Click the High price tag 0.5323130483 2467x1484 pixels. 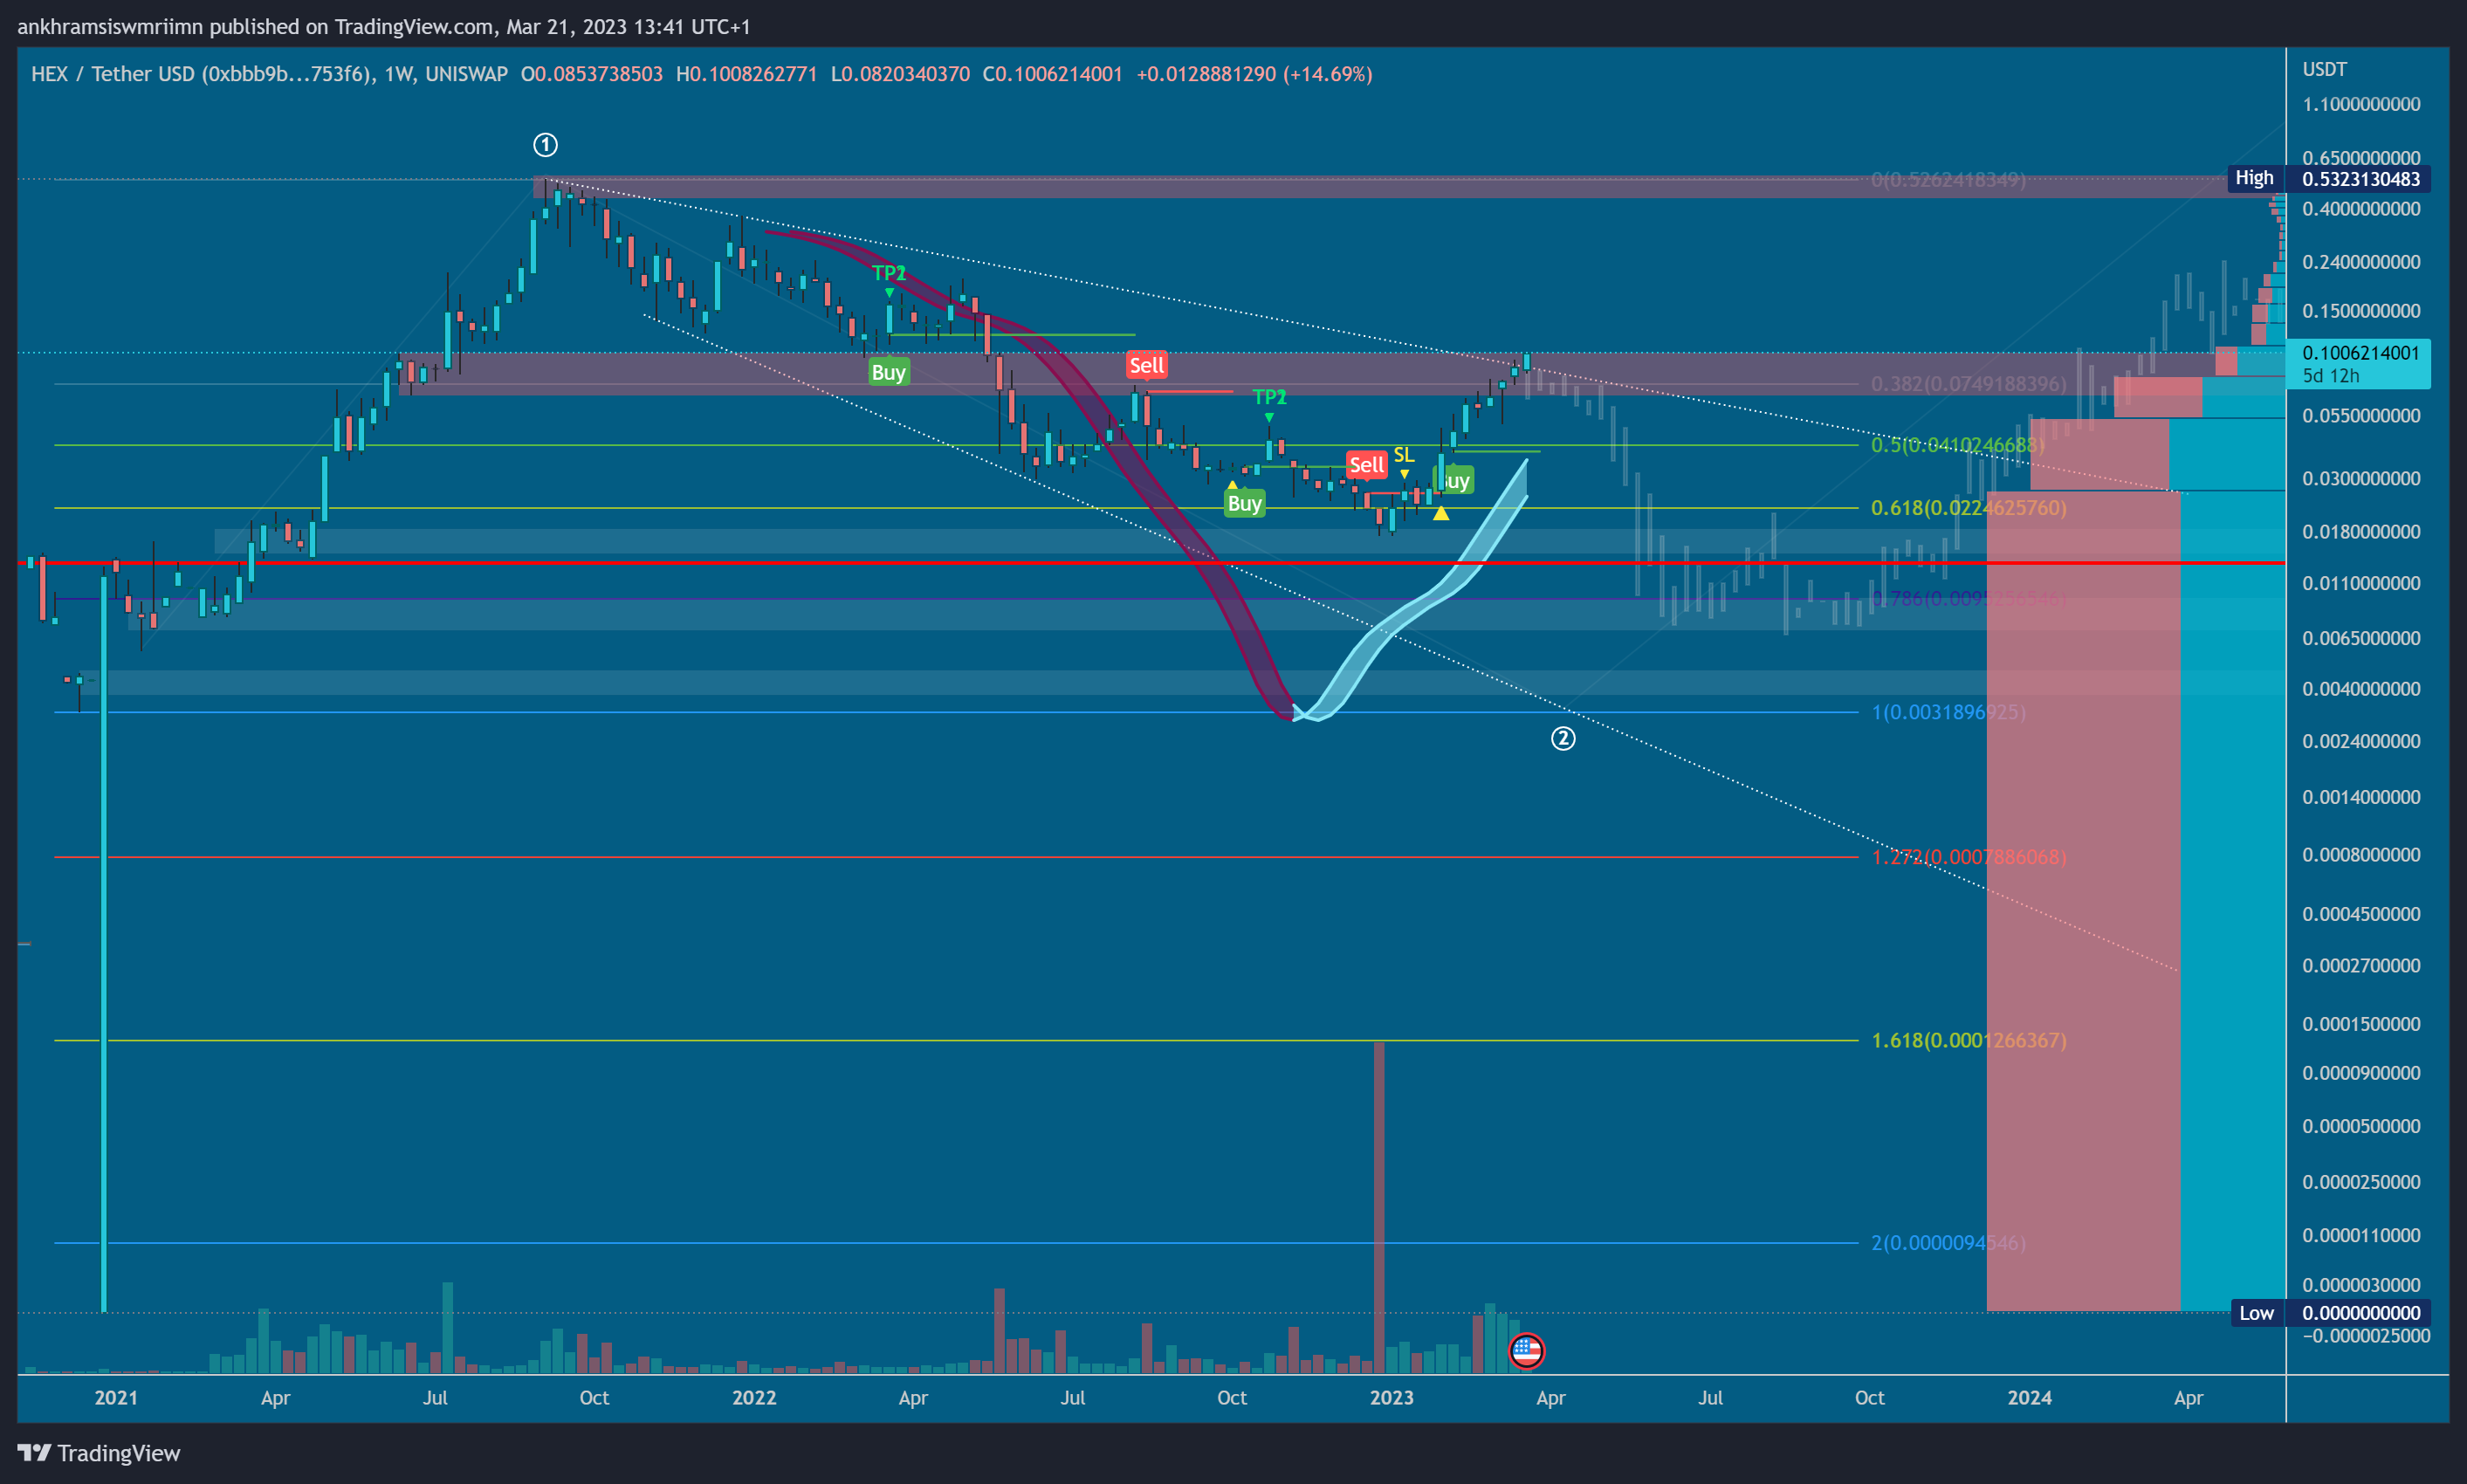(2330, 179)
